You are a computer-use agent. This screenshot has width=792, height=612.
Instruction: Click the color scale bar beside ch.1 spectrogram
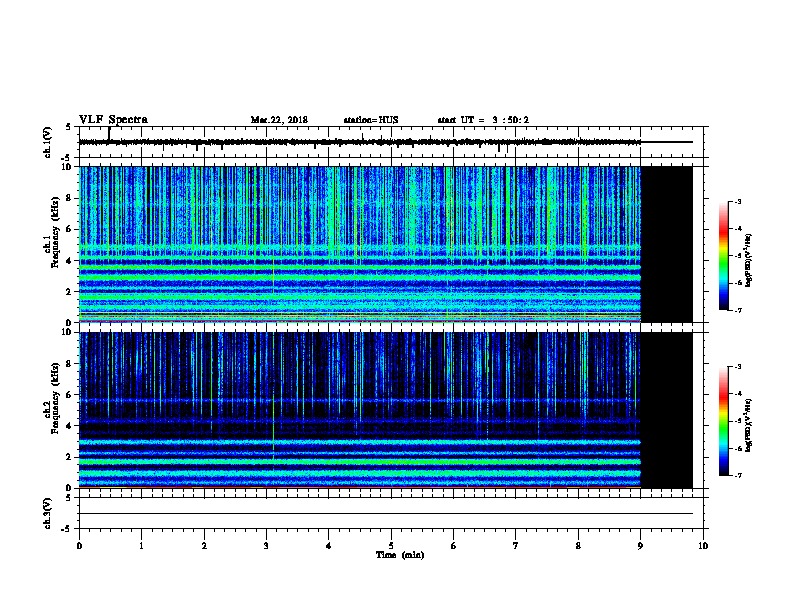(723, 256)
